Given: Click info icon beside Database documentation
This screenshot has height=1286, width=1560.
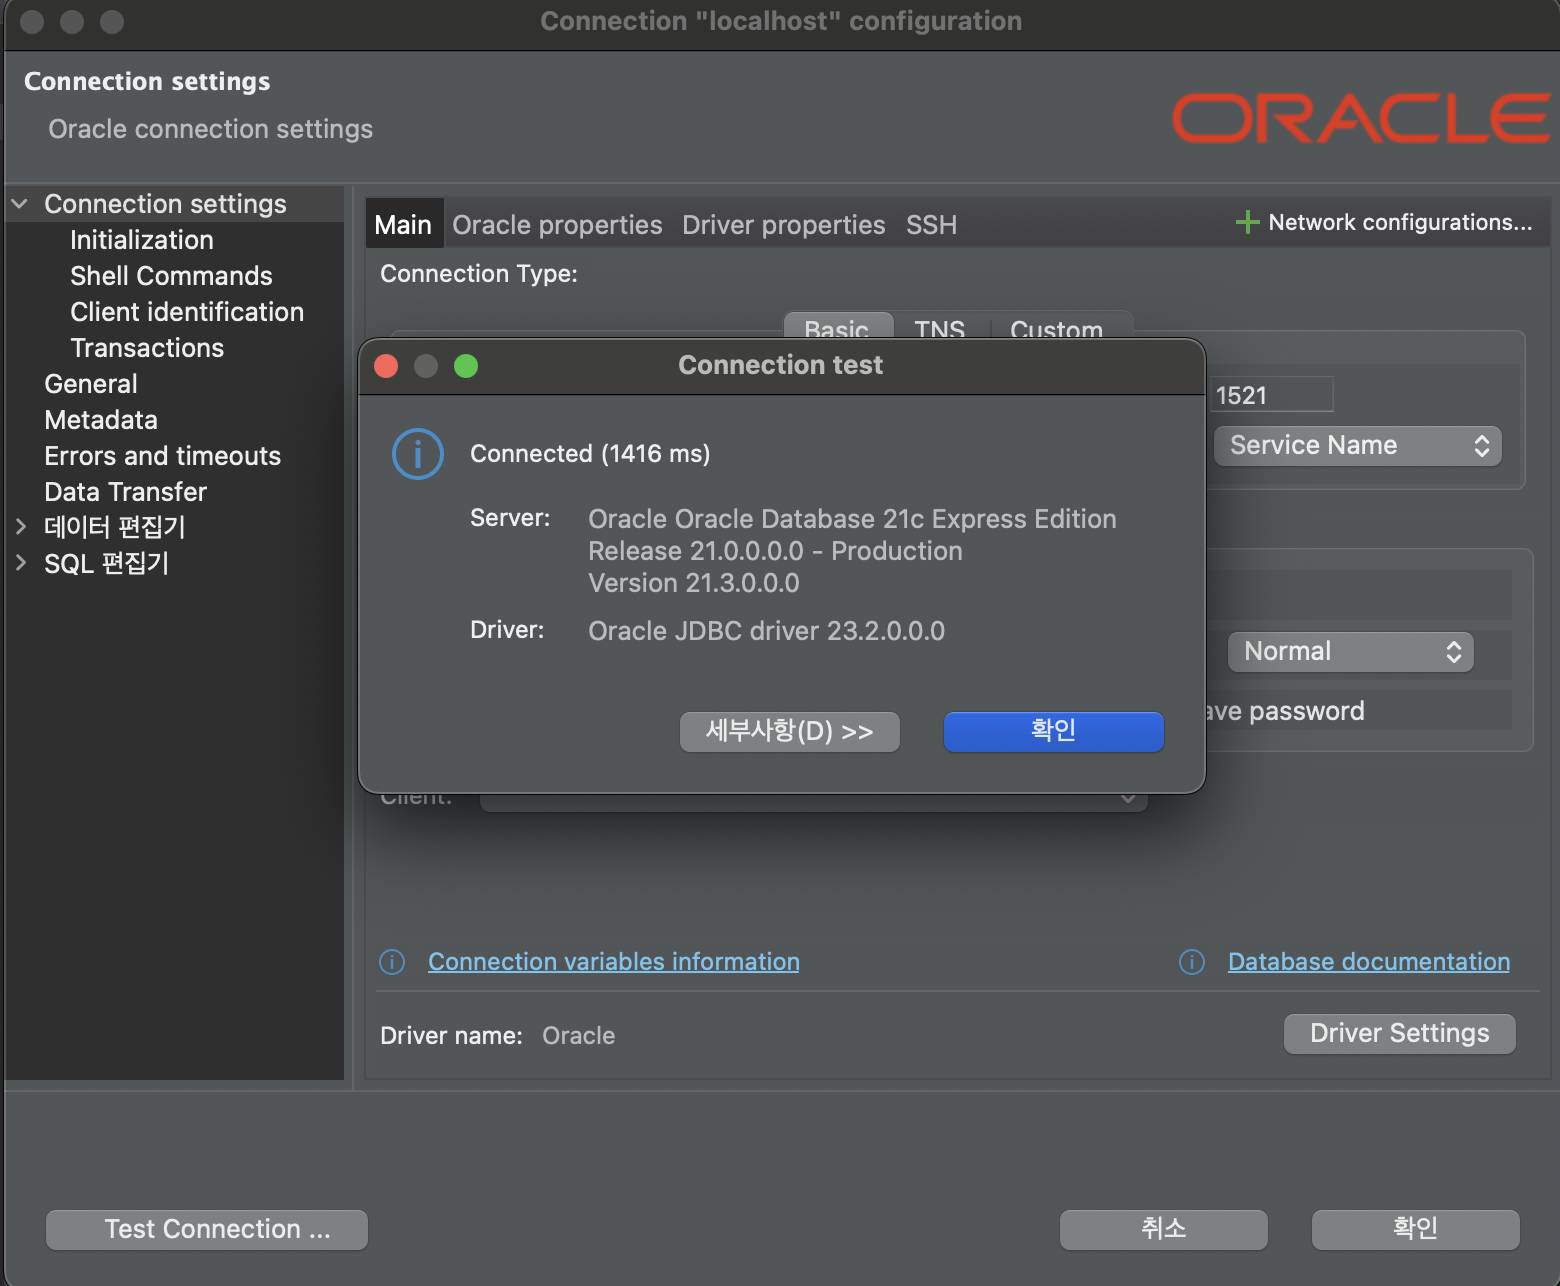Looking at the screenshot, I should [x=1192, y=962].
